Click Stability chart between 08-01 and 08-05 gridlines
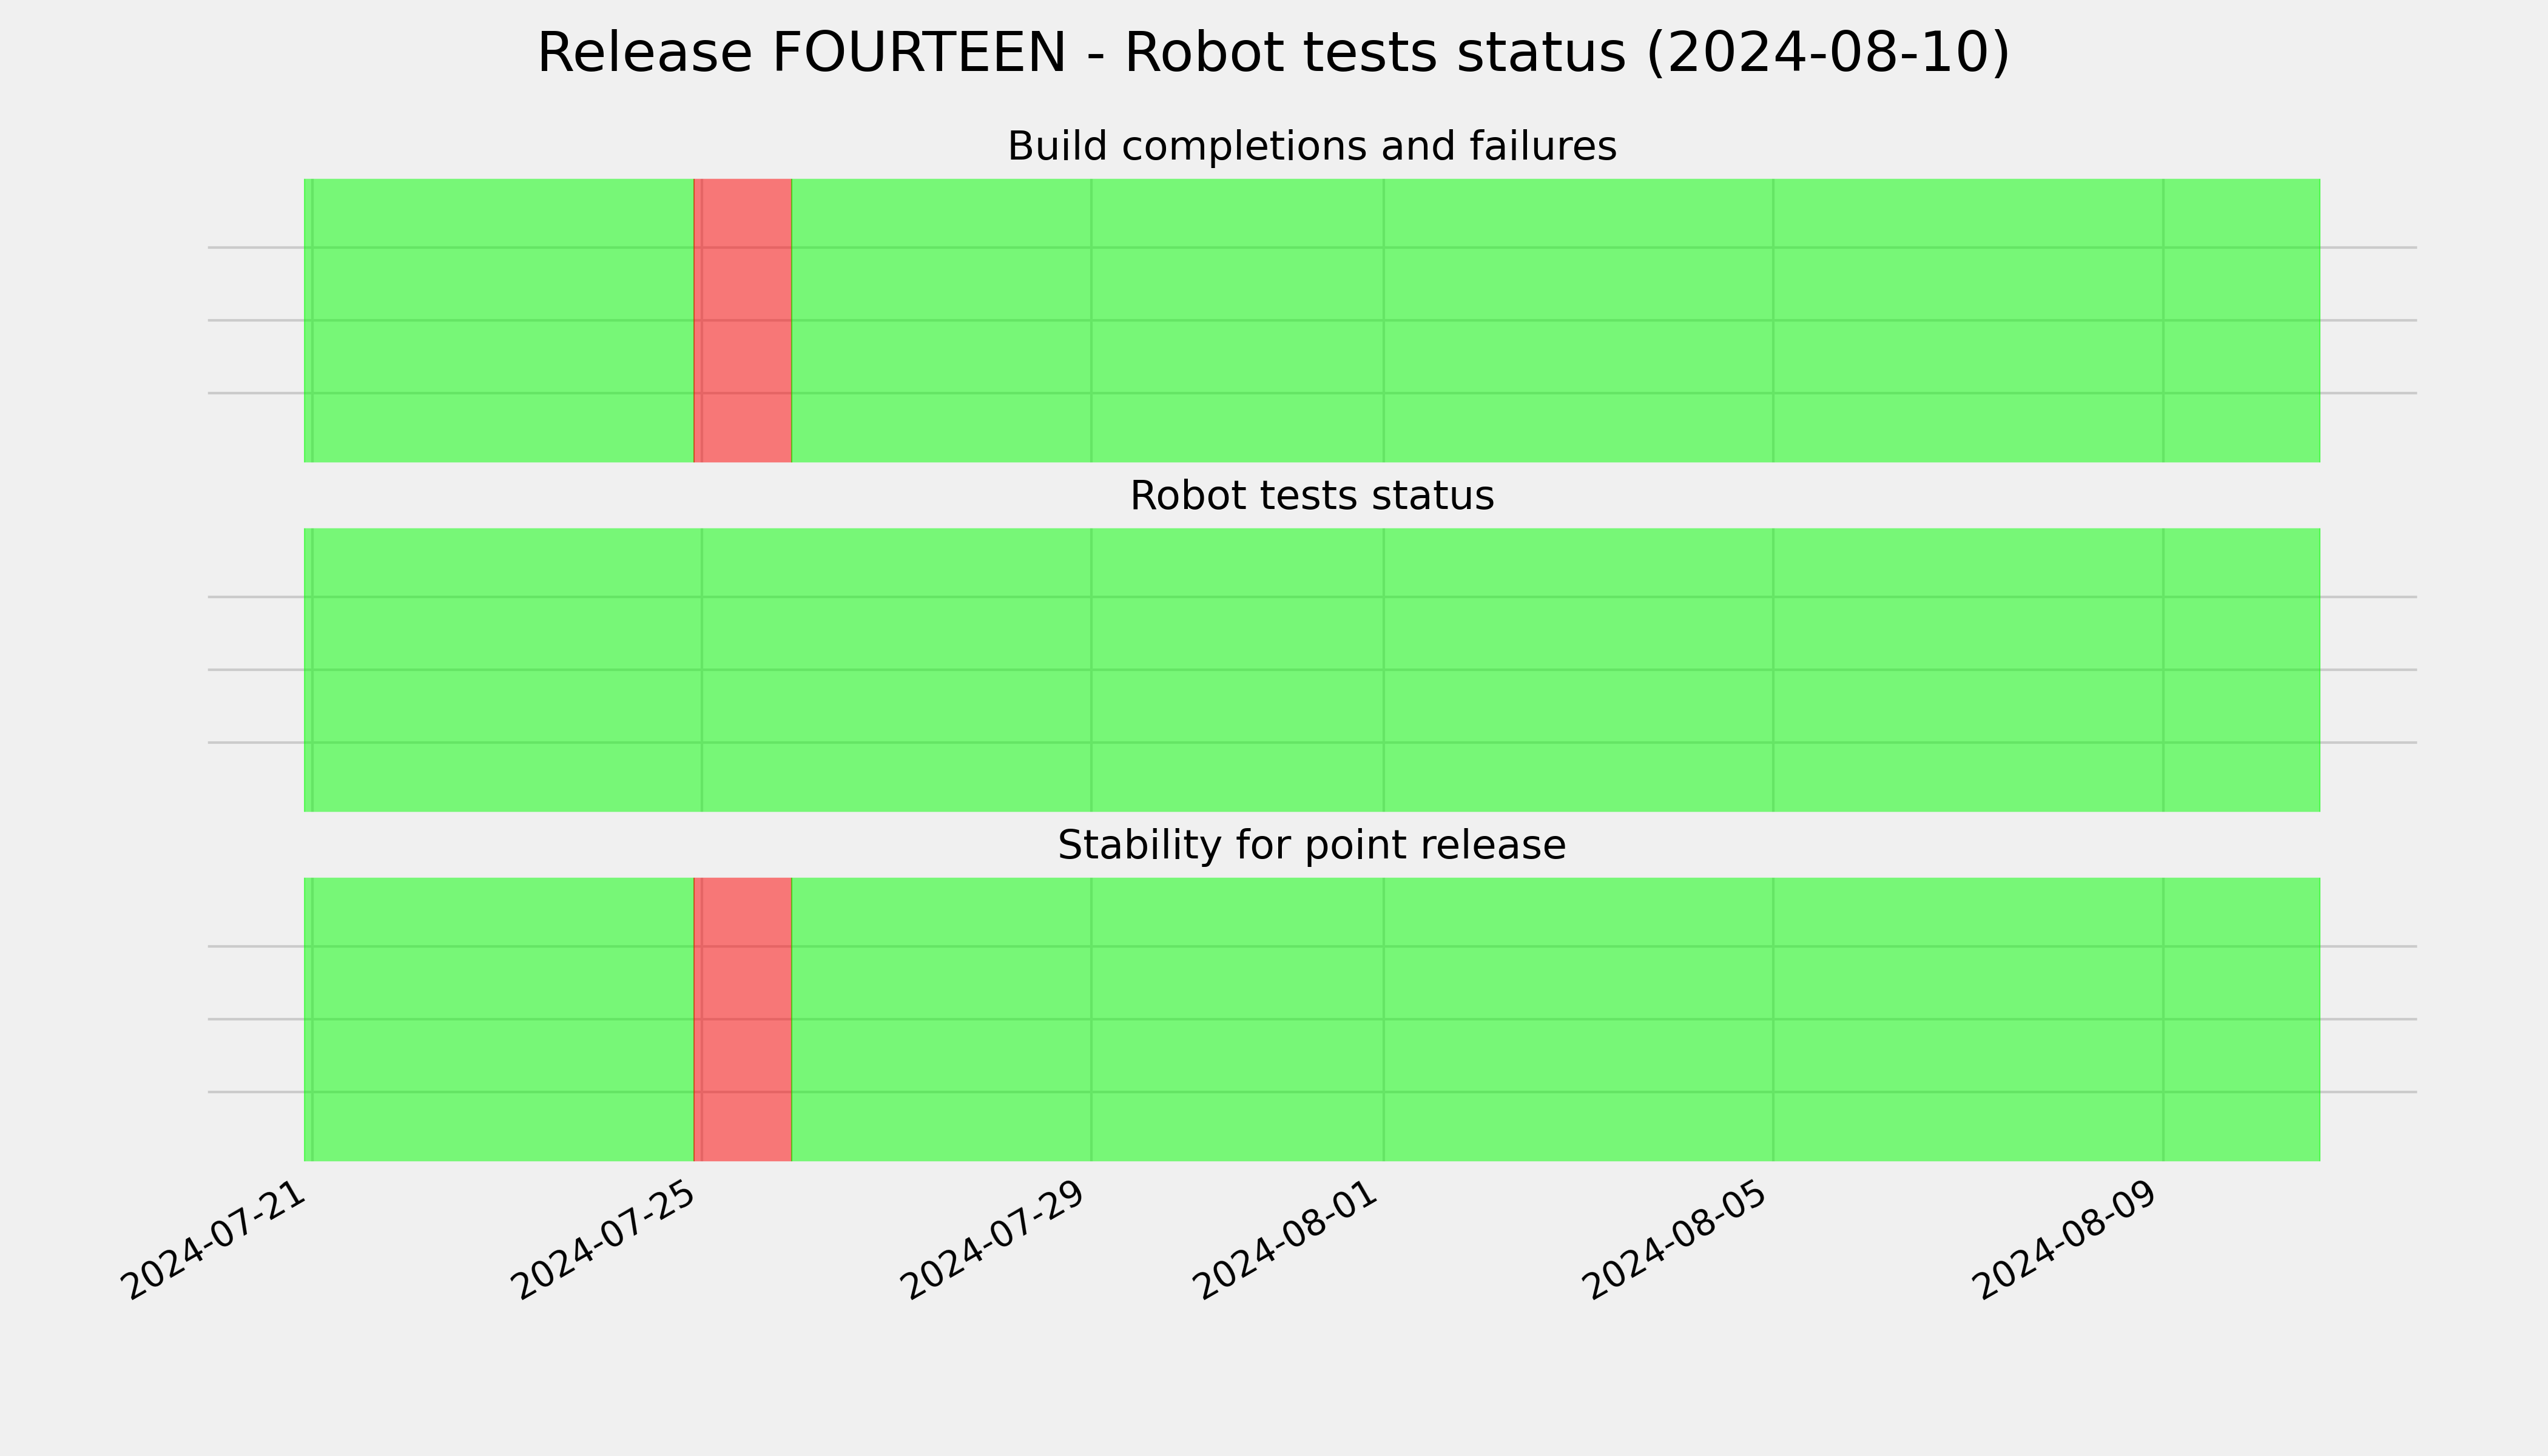Screen dimensions: 2548x1456 tap(1578, 1019)
